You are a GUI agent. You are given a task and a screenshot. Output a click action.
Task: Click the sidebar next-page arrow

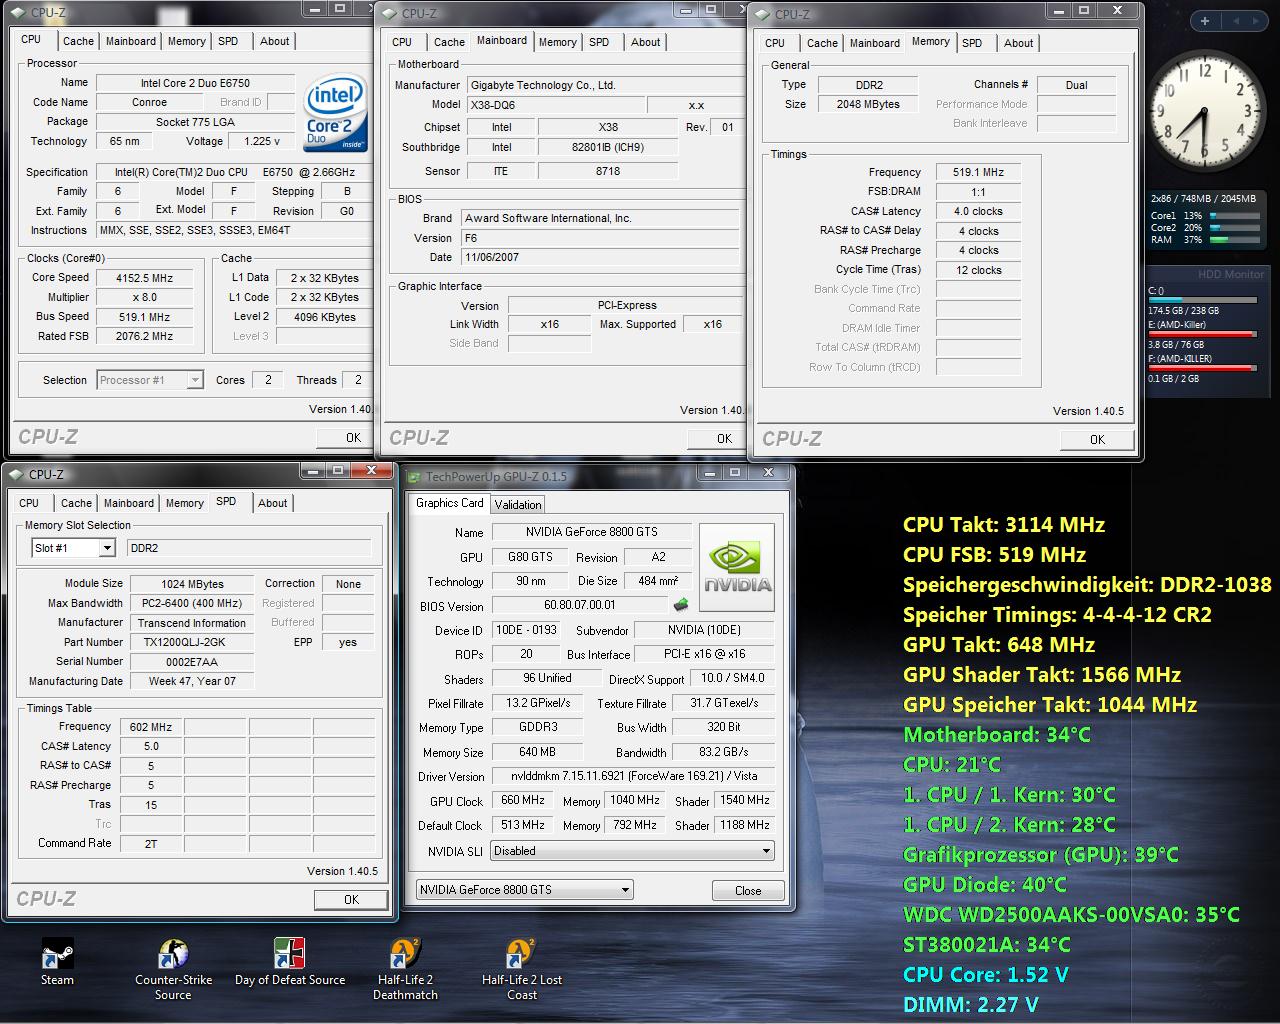click(x=1254, y=20)
